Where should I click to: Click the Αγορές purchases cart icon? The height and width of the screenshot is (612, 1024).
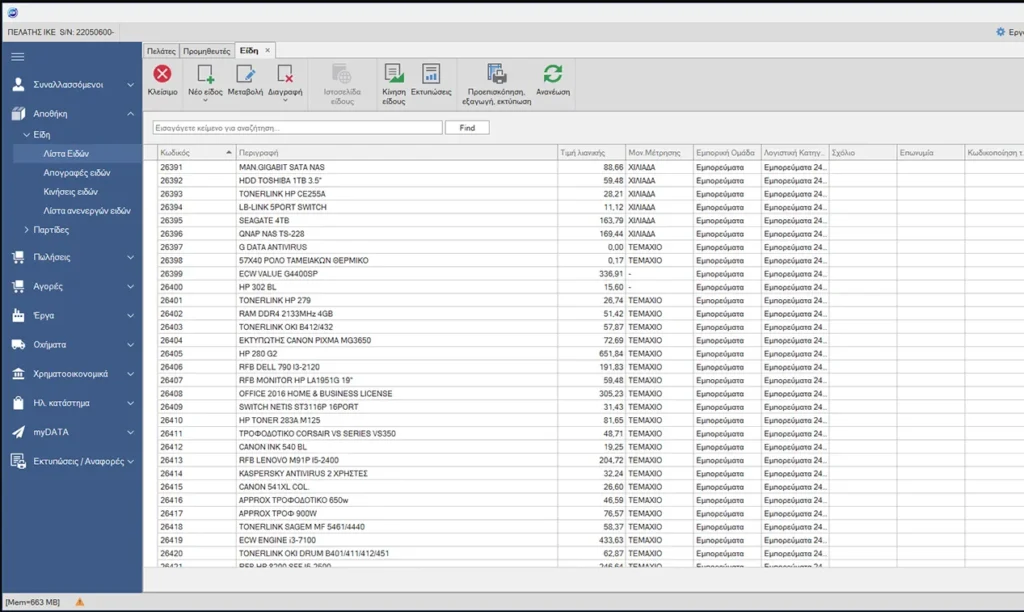[x=18, y=286]
